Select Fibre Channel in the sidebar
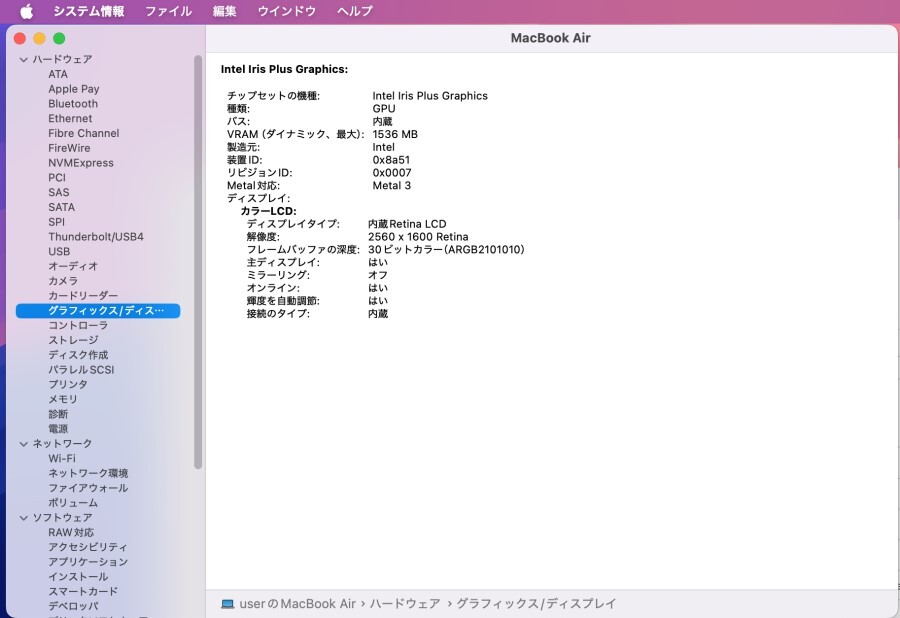 pyautogui.click(x=84, y=133)
